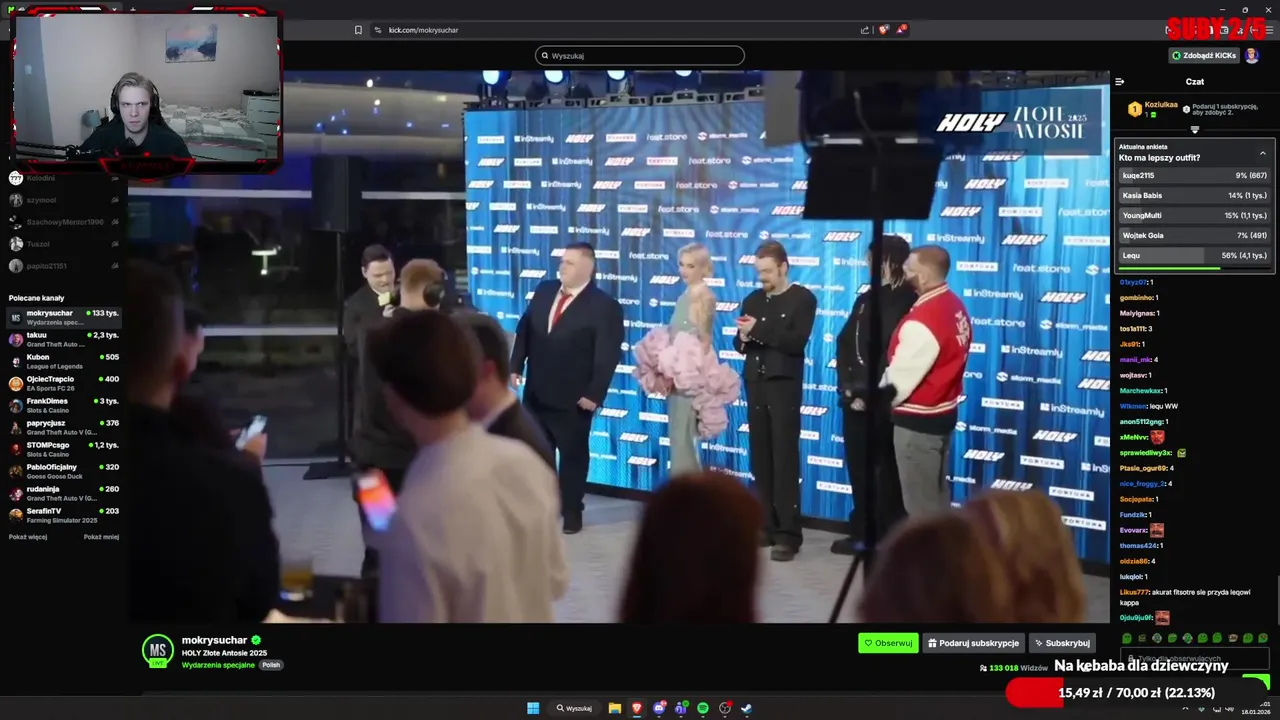
Task: Open OjciecTrapcio recommended channel
Action: 64,383
